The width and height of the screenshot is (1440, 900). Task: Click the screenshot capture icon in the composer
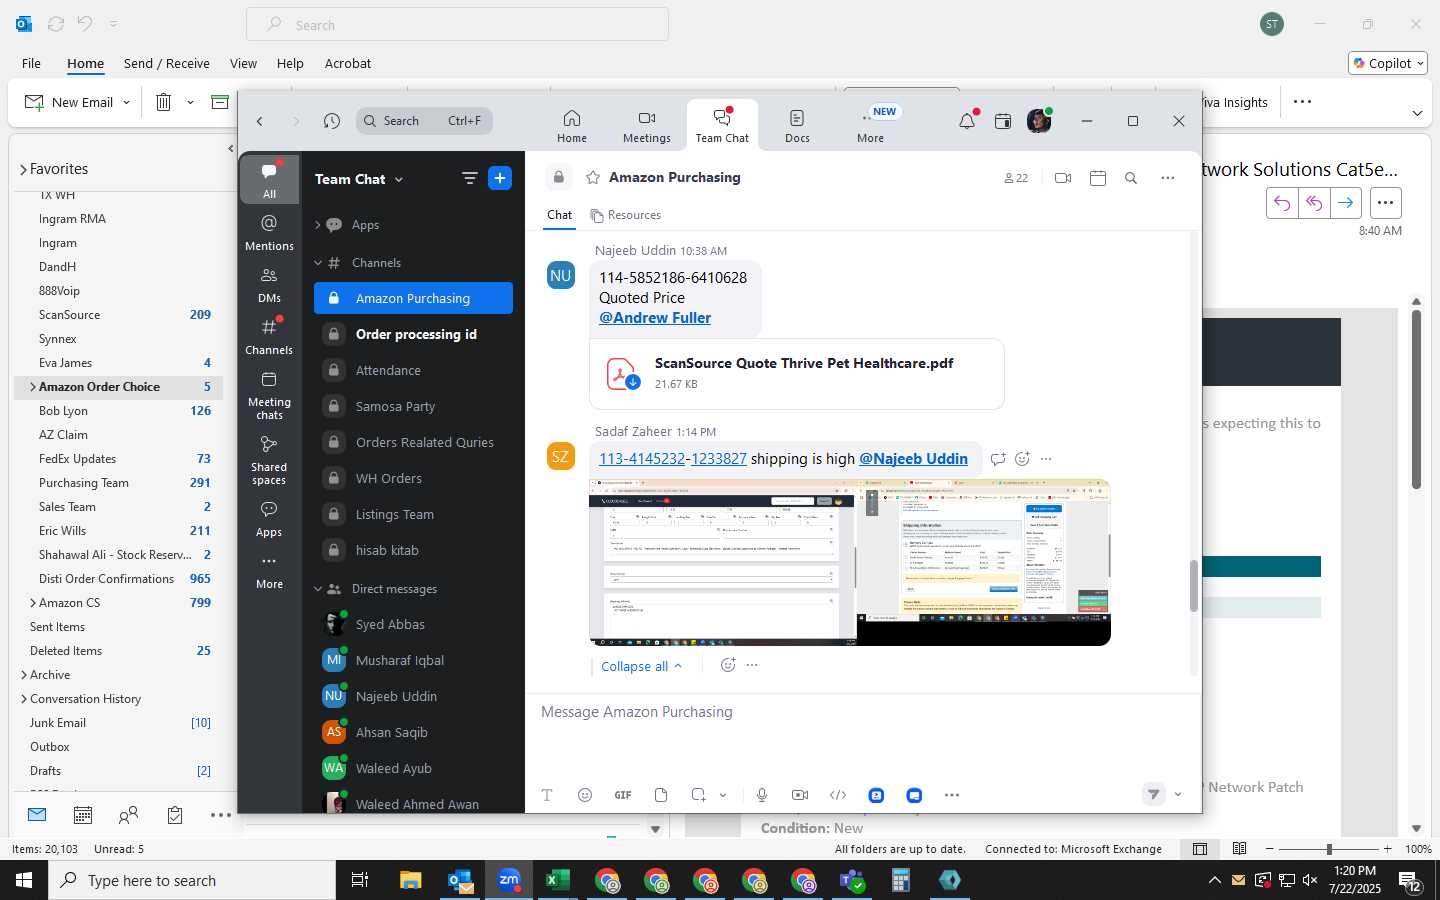(x=698, y=795)
